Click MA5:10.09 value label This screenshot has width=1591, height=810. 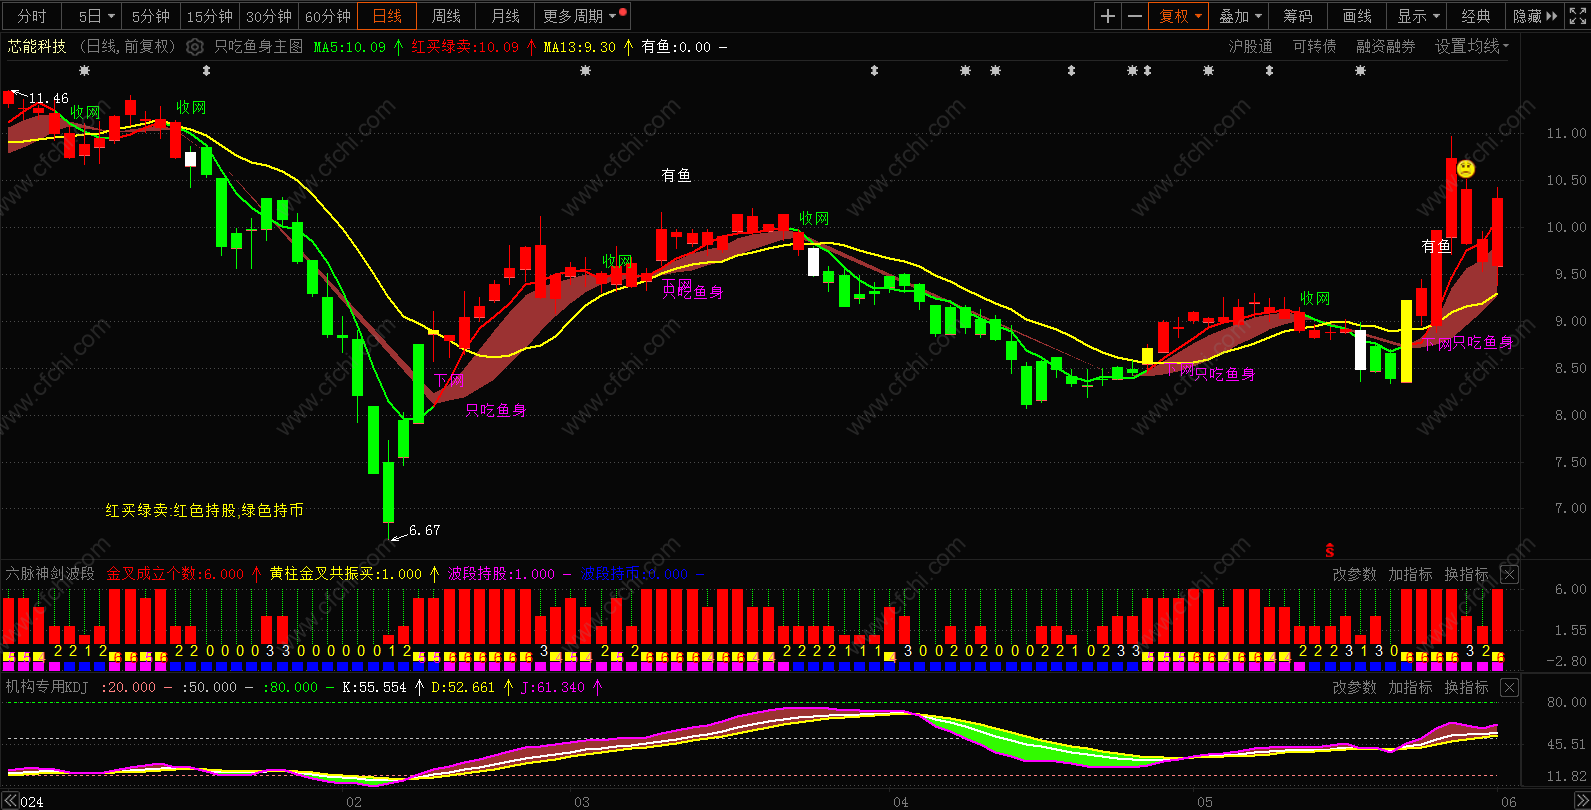click(x=350, y=47)
